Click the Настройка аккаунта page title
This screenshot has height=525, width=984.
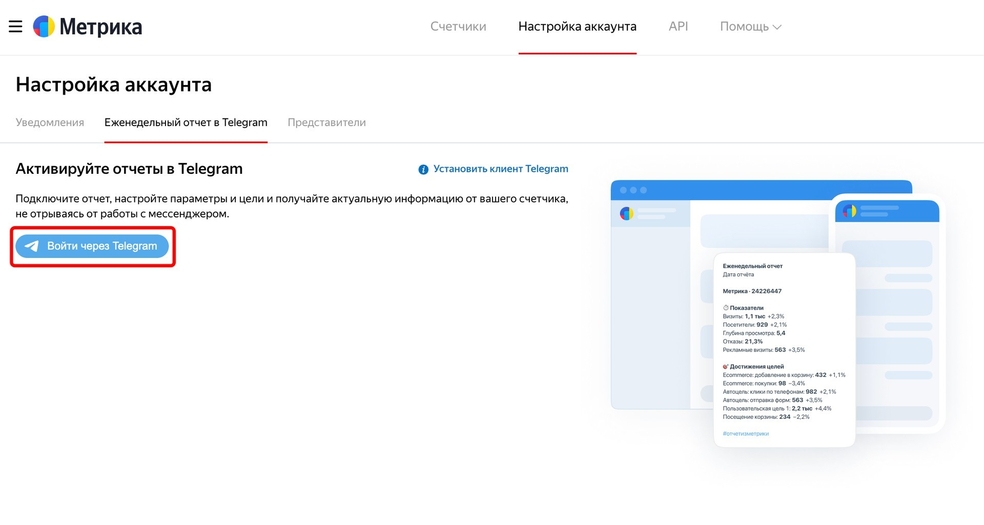(x=114, y=85)
